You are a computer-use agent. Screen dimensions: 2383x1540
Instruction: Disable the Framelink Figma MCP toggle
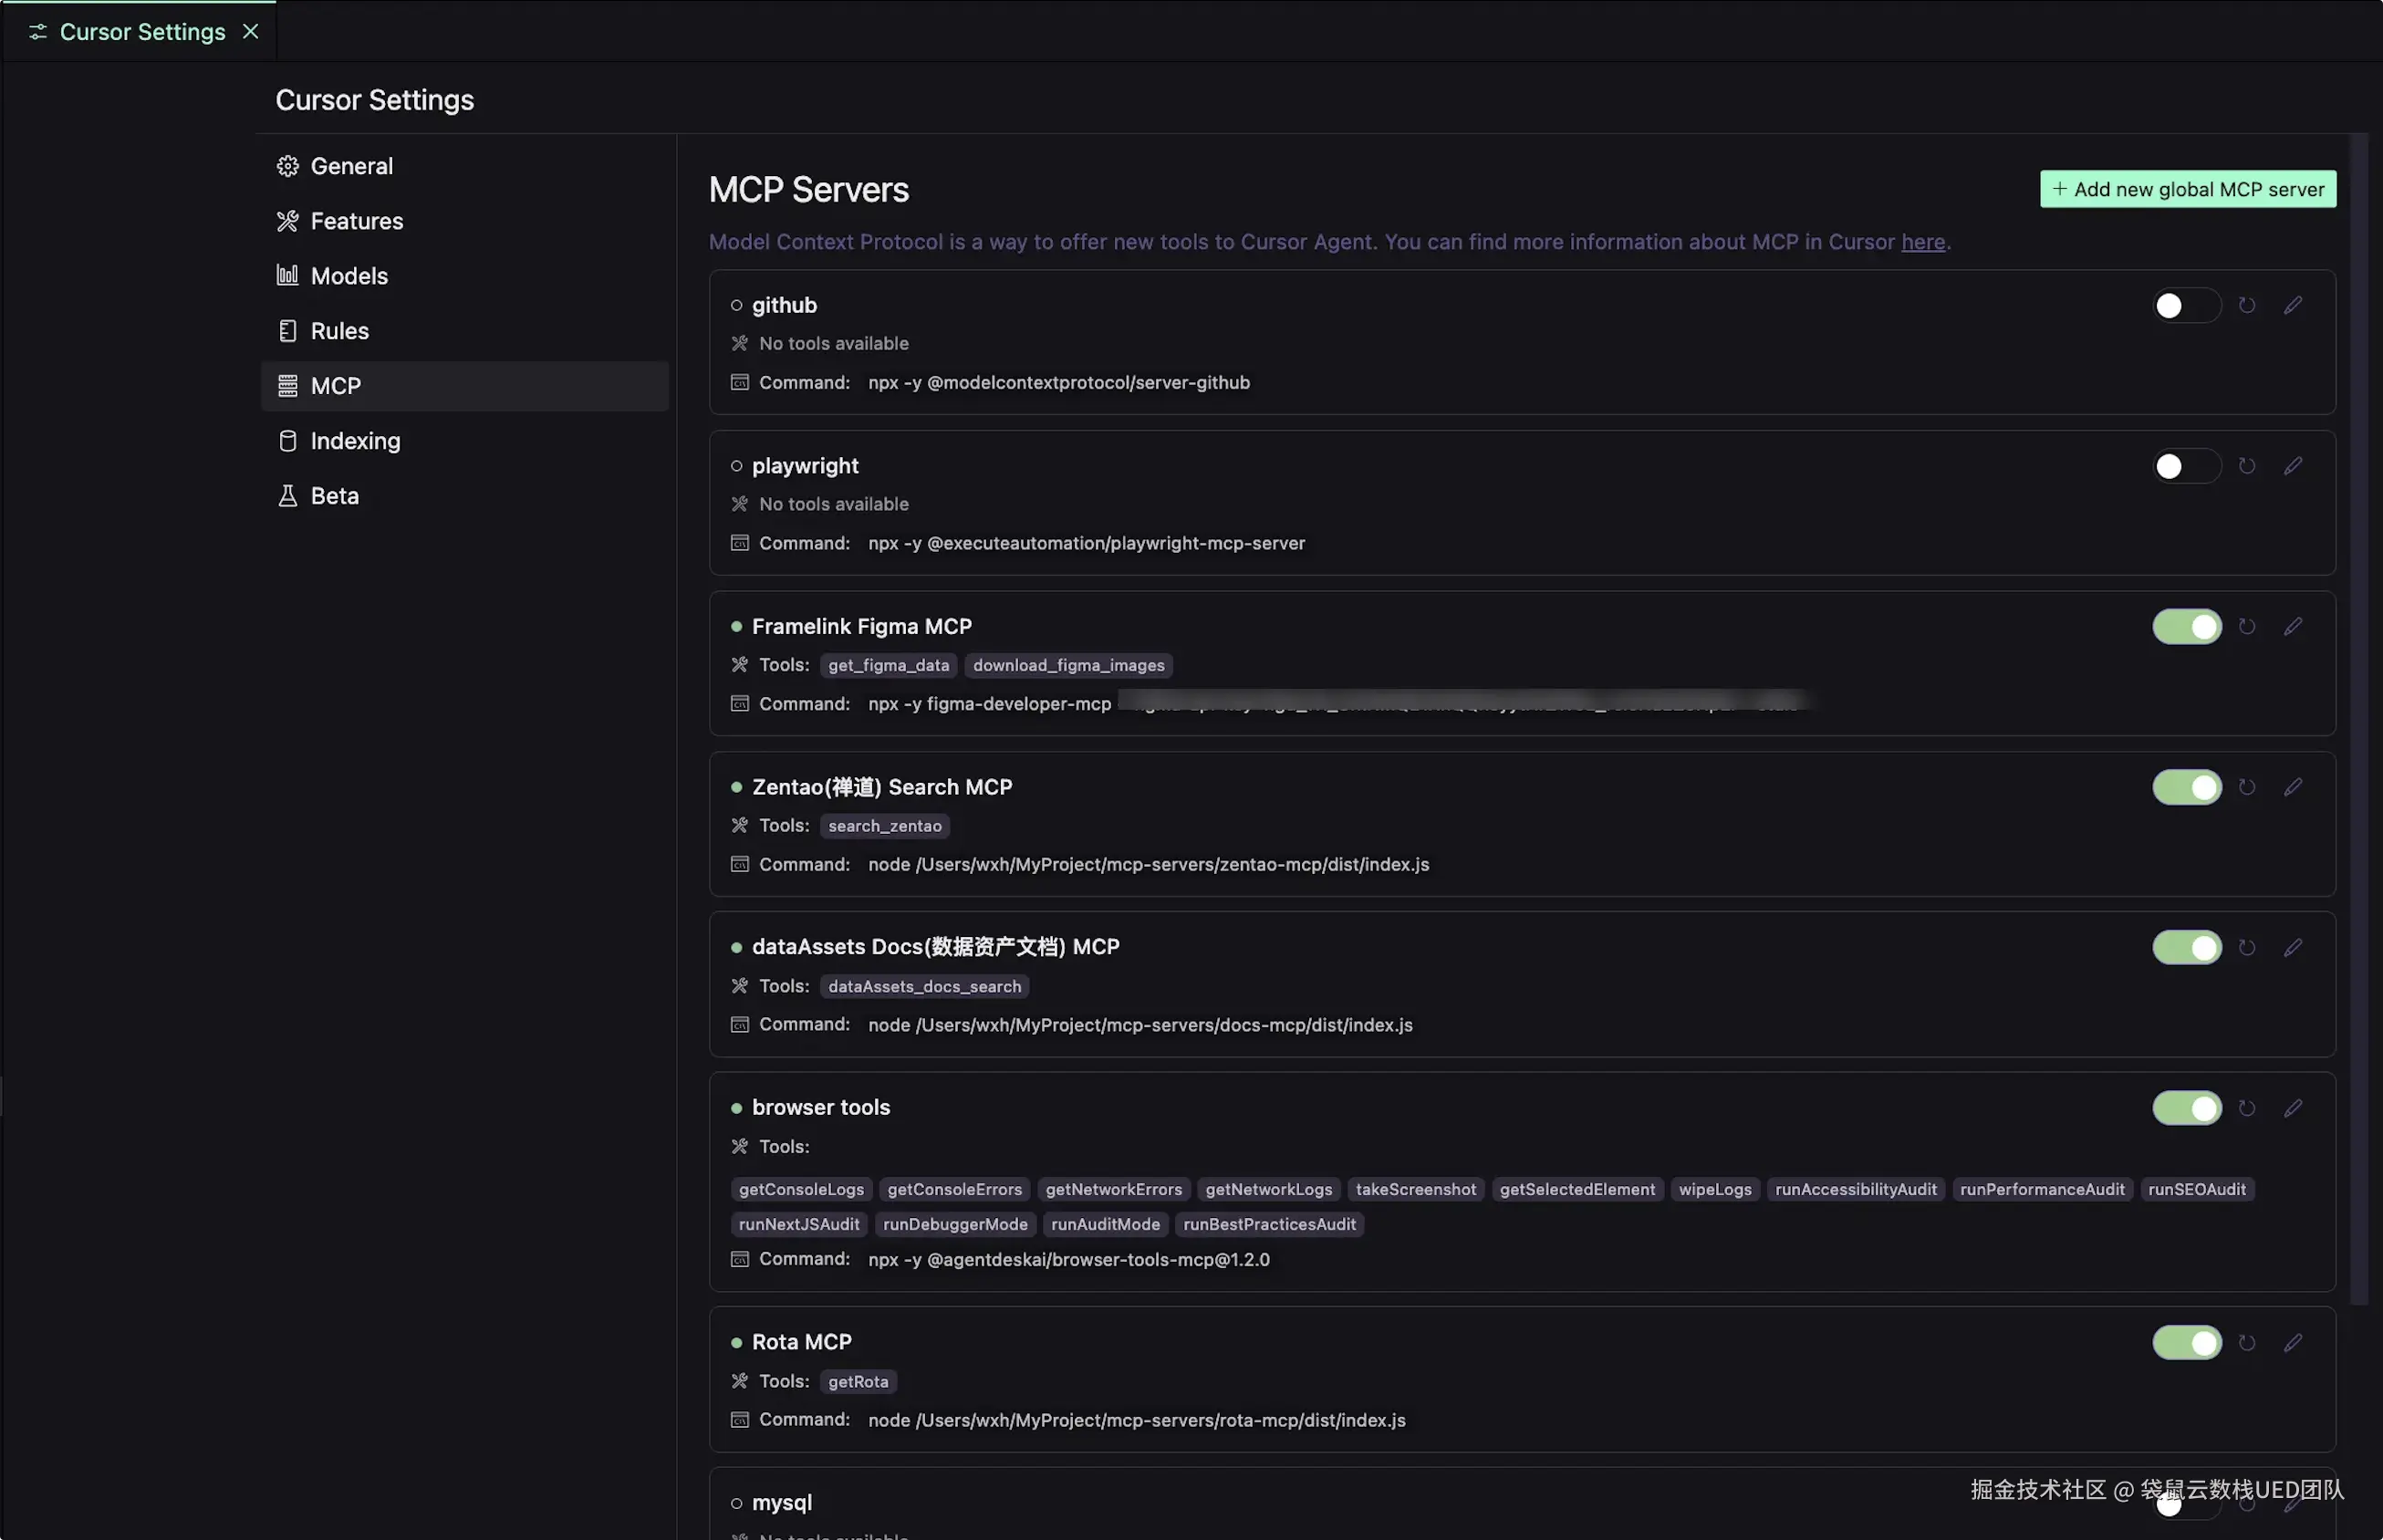2186,627
